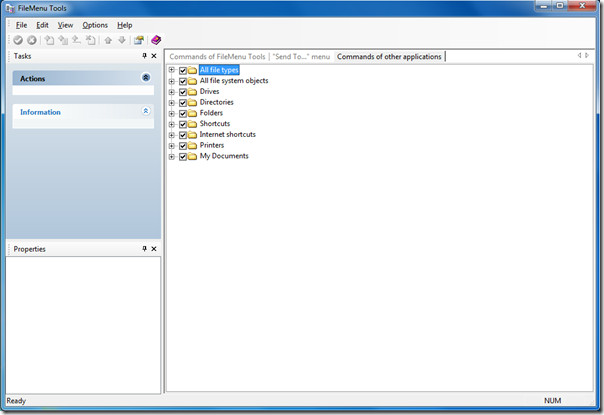This screenshot has width=604, height=415.
Task: Toggle the Printers checkbox
Action: [x=183, y=146]
